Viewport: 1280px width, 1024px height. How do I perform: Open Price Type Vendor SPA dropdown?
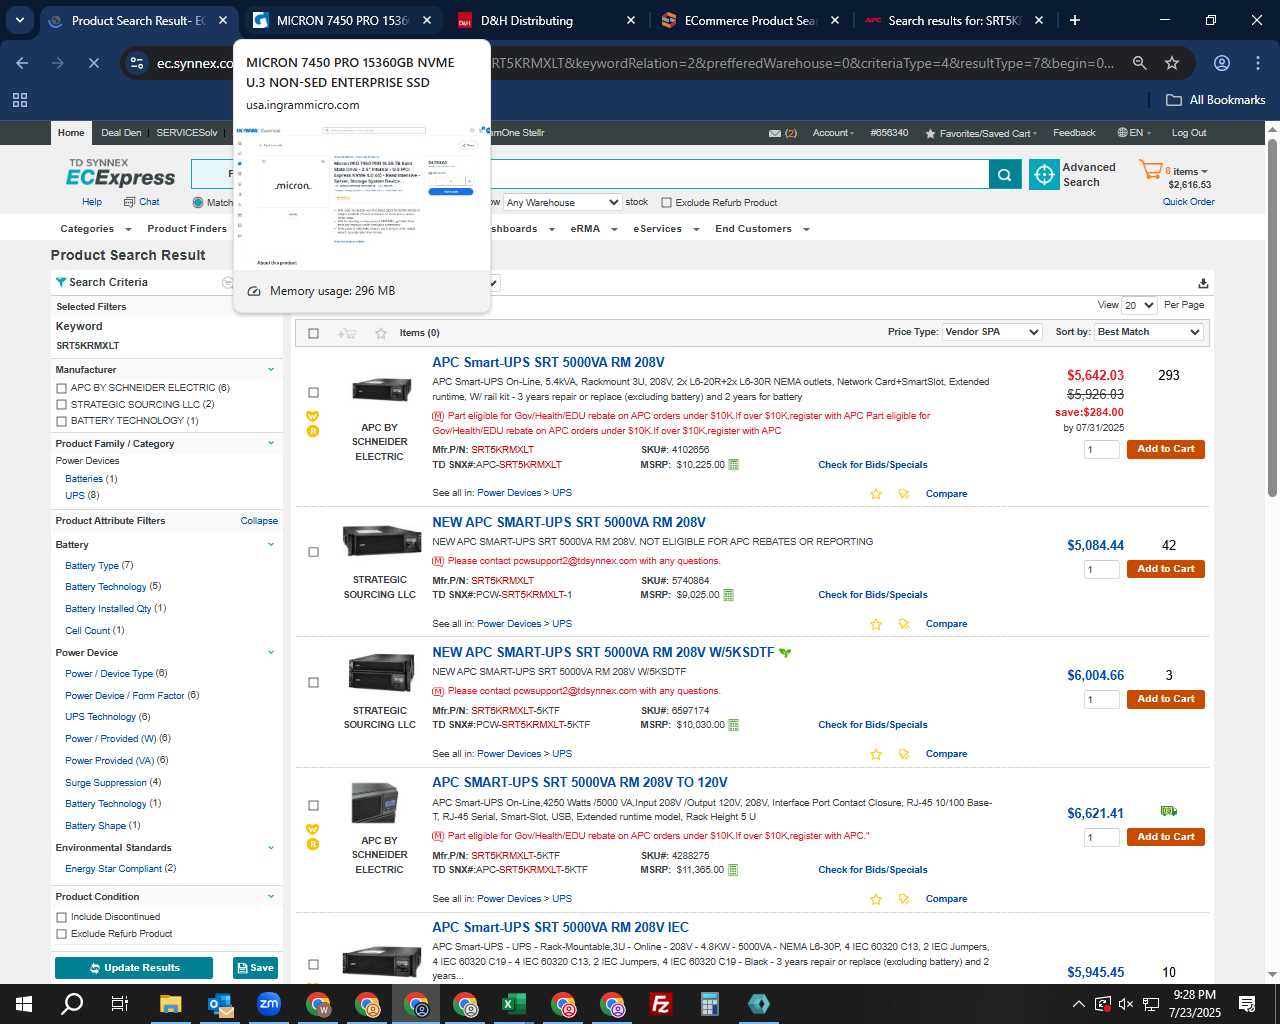pos(993,332)
